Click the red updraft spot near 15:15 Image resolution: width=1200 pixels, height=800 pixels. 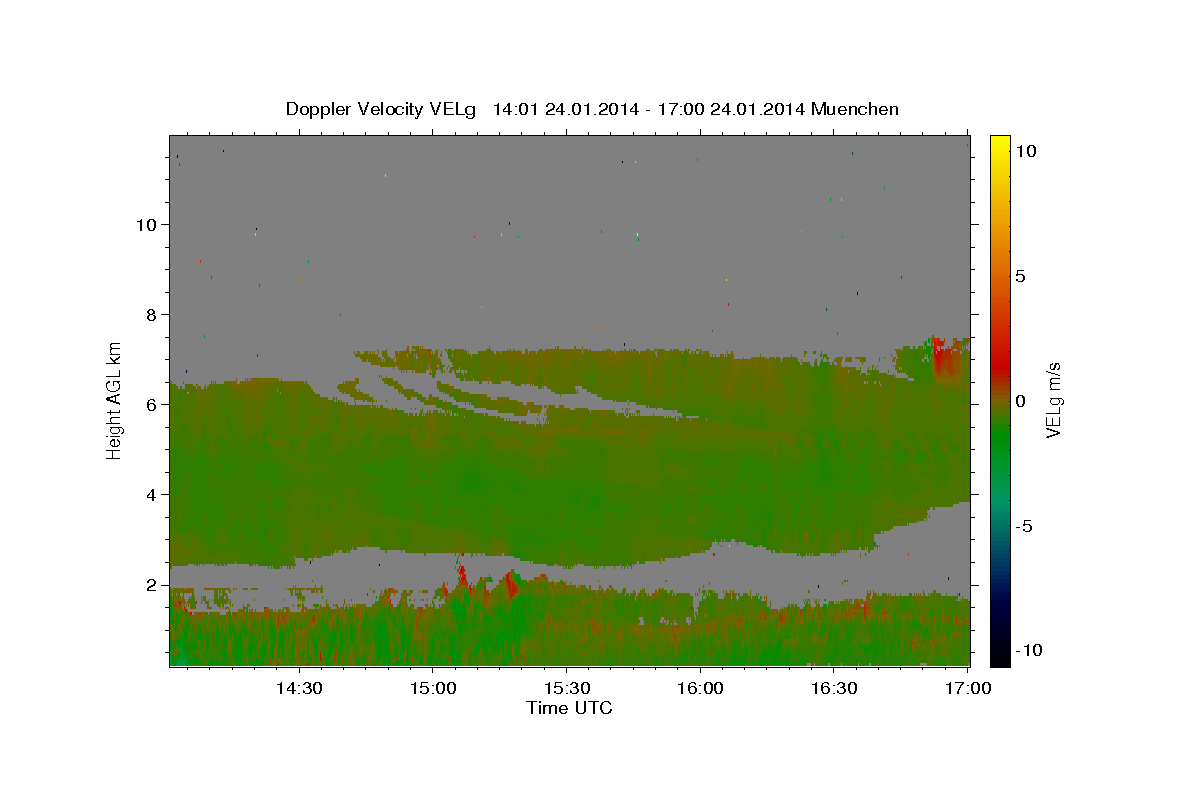click(x=512, y=583)
